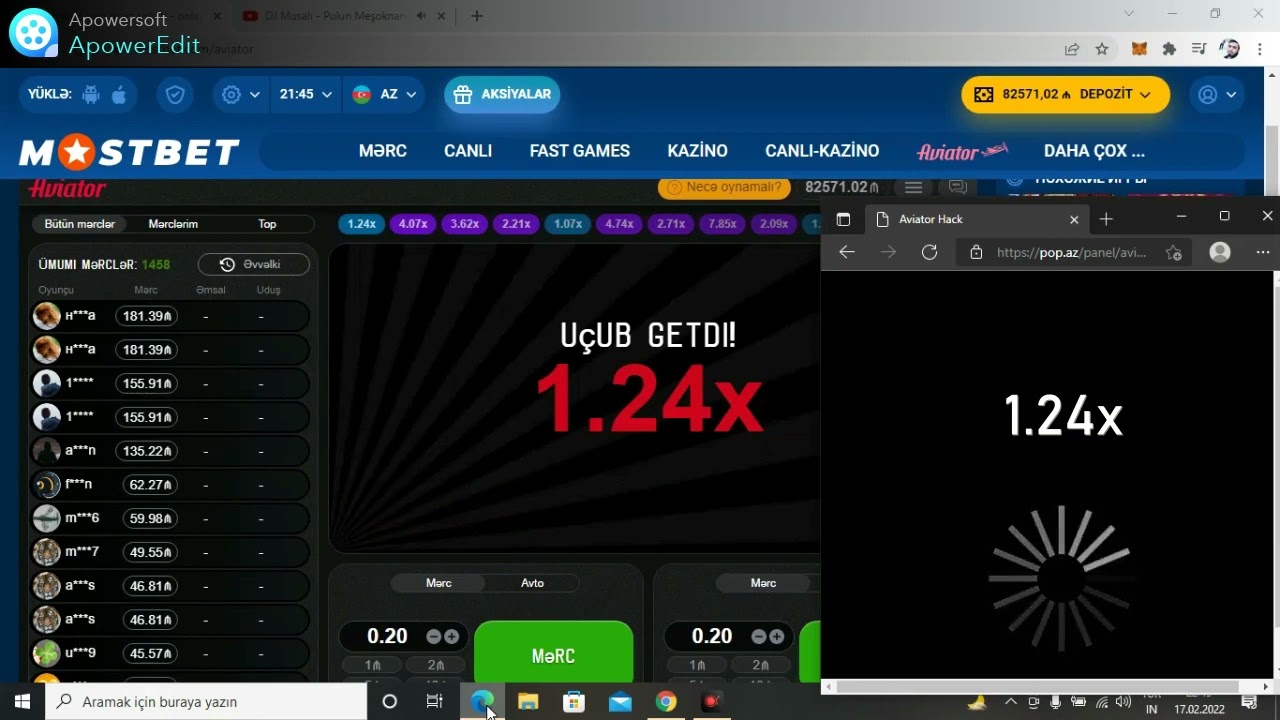Click the Necə oynamalı? help button
The image size is (1280, 720).
725,187
